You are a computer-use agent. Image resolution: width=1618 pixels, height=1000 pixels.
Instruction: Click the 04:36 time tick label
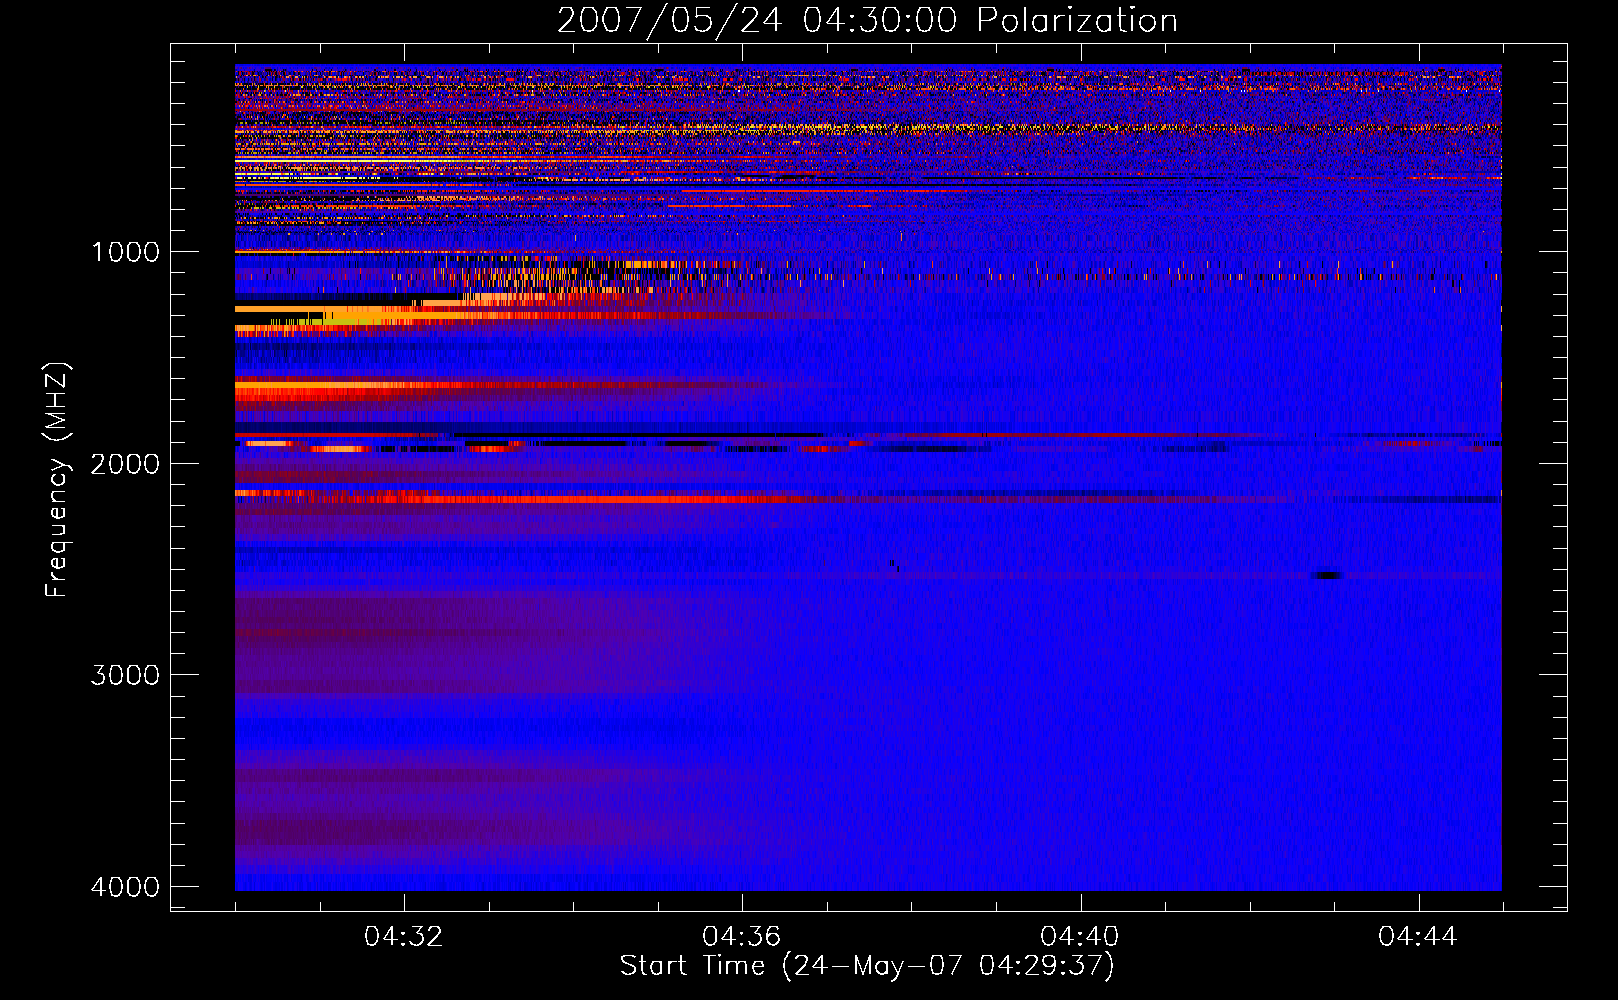(742, 937)
